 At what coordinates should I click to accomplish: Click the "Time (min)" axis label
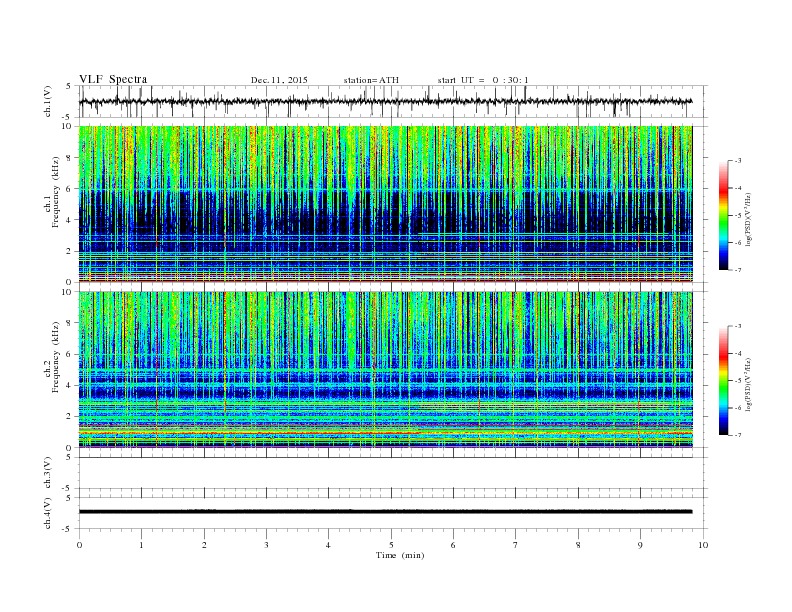(400, 555)
